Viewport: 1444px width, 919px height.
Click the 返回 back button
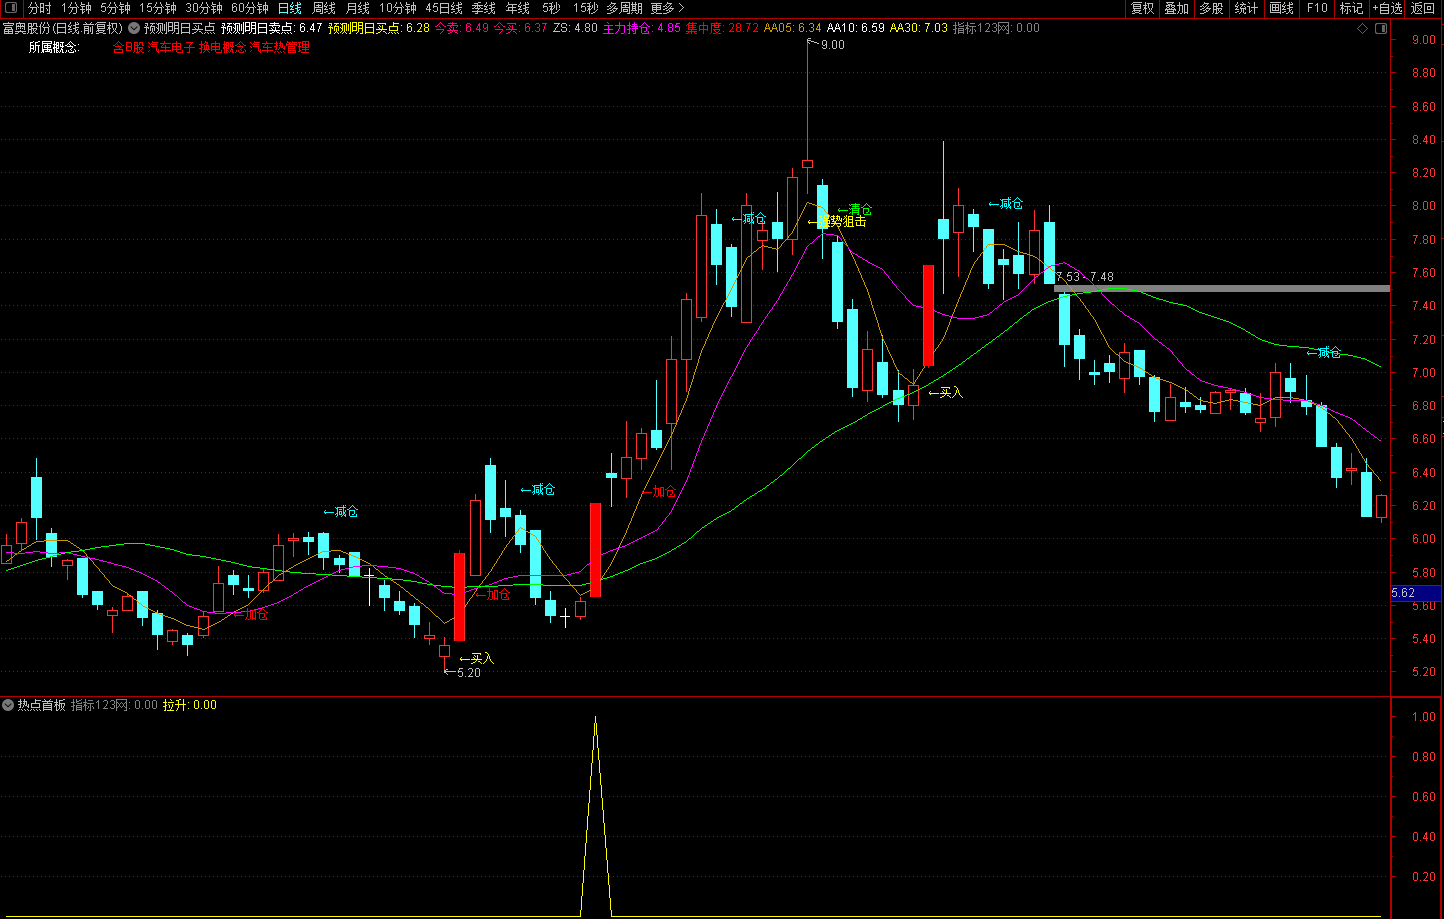coord(1423,8)
